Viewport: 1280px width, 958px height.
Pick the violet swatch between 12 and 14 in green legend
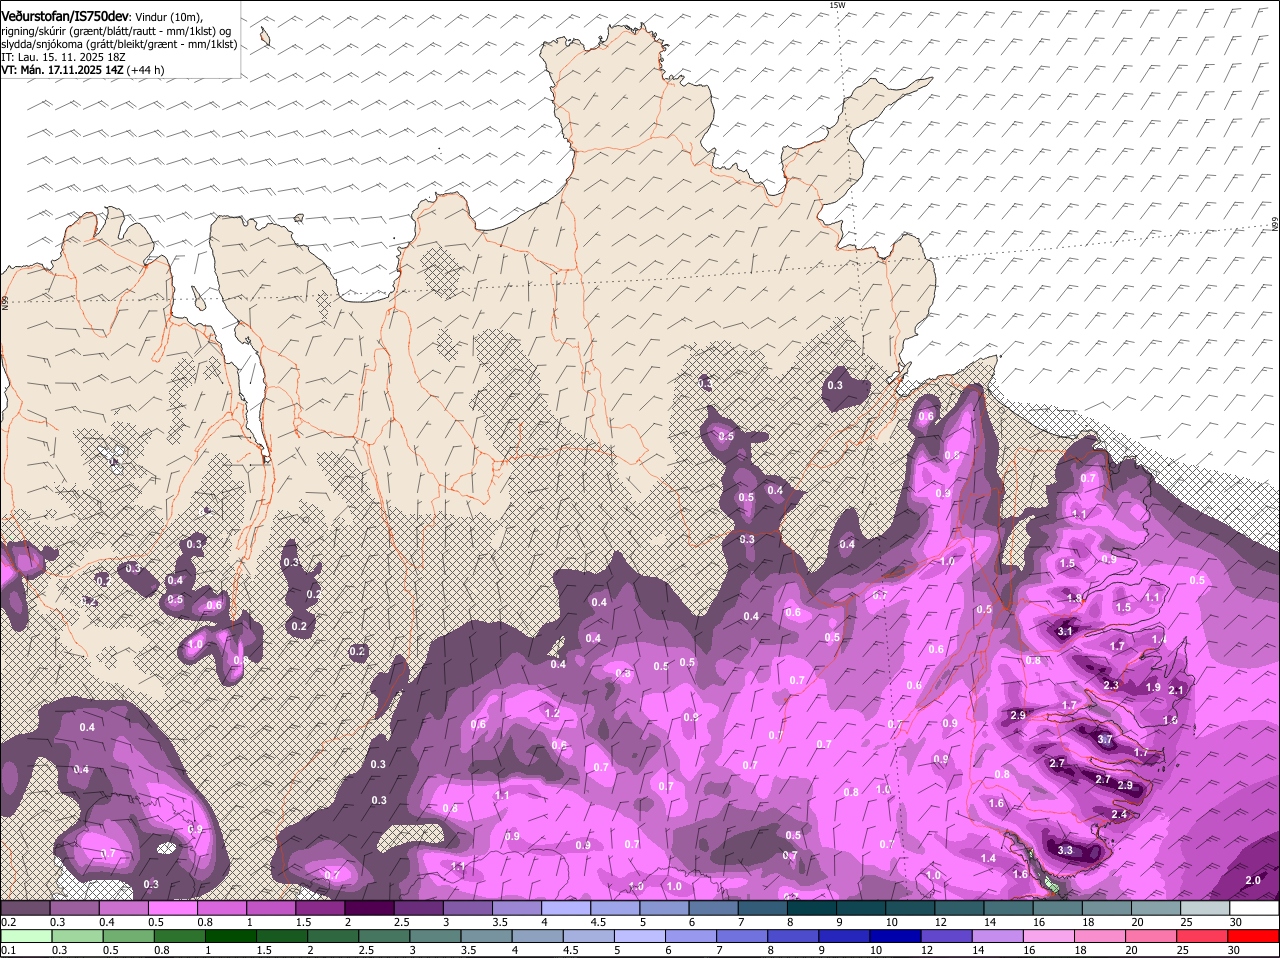click(947, 936)
